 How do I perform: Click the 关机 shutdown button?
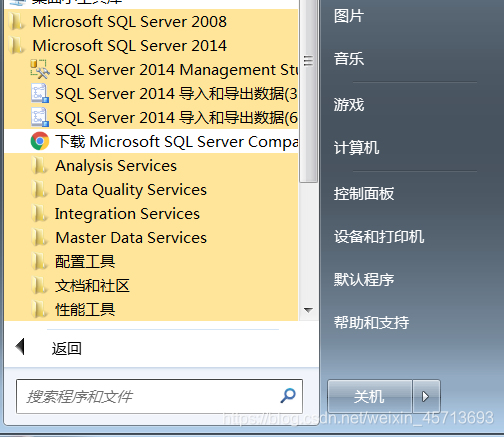370,396
